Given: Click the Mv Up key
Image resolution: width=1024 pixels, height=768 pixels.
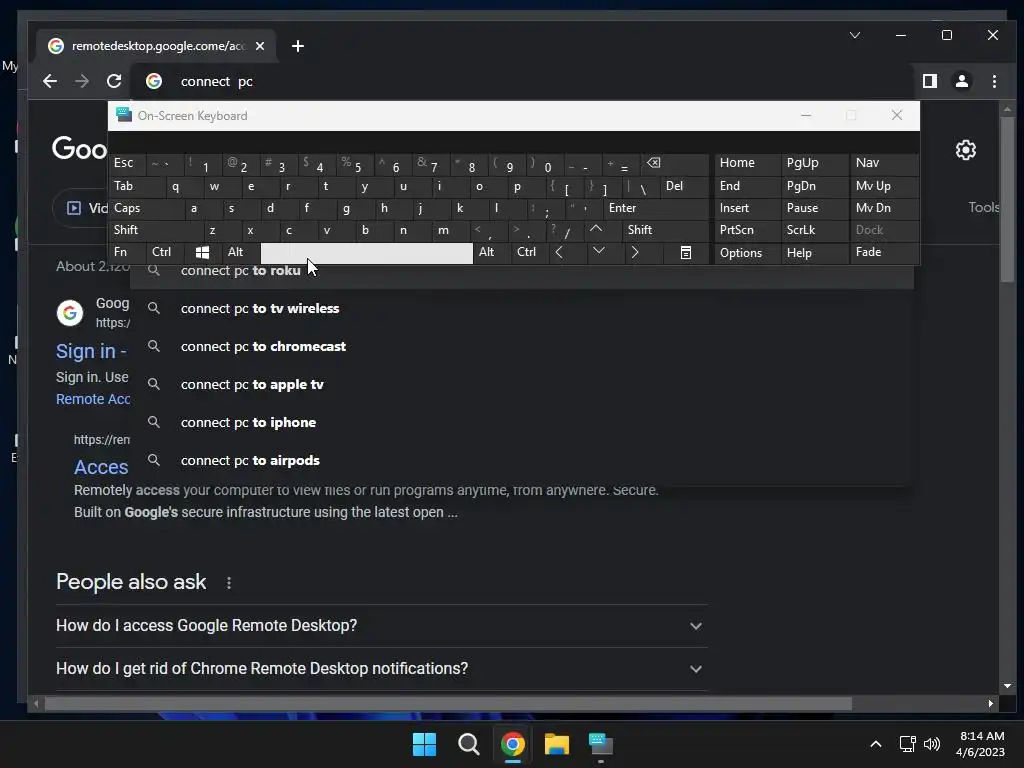Looking at the screenshot, I should pos(885,186).
